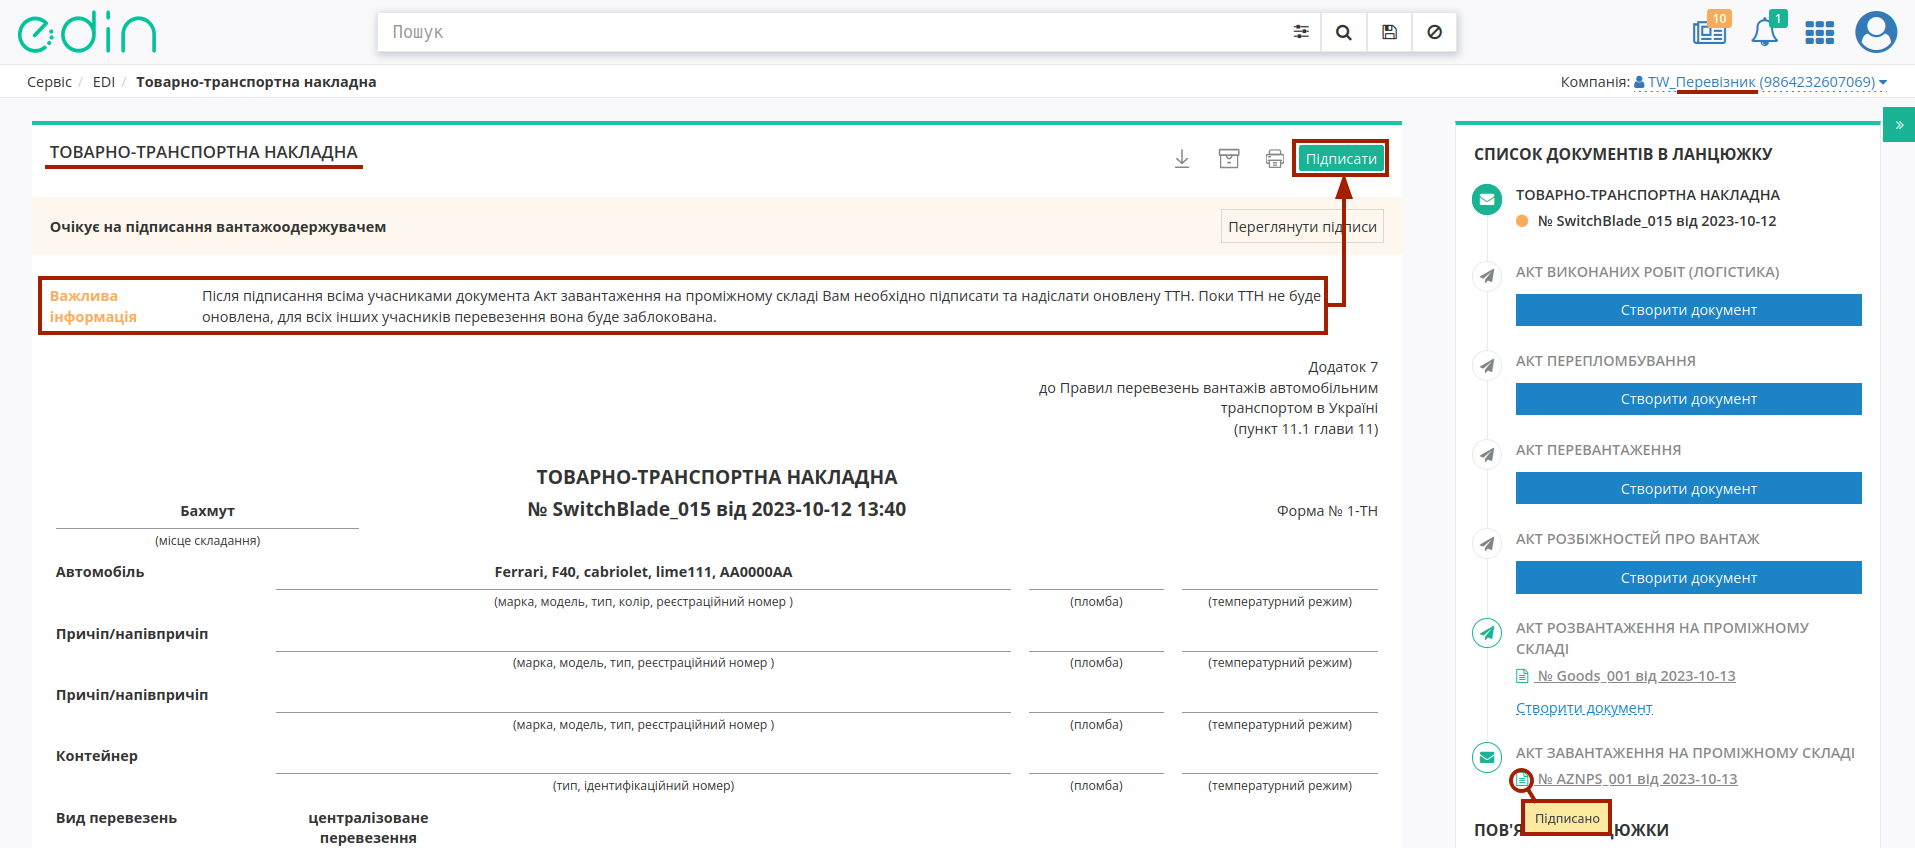Open the user profile avatar

coord(1876,32)
